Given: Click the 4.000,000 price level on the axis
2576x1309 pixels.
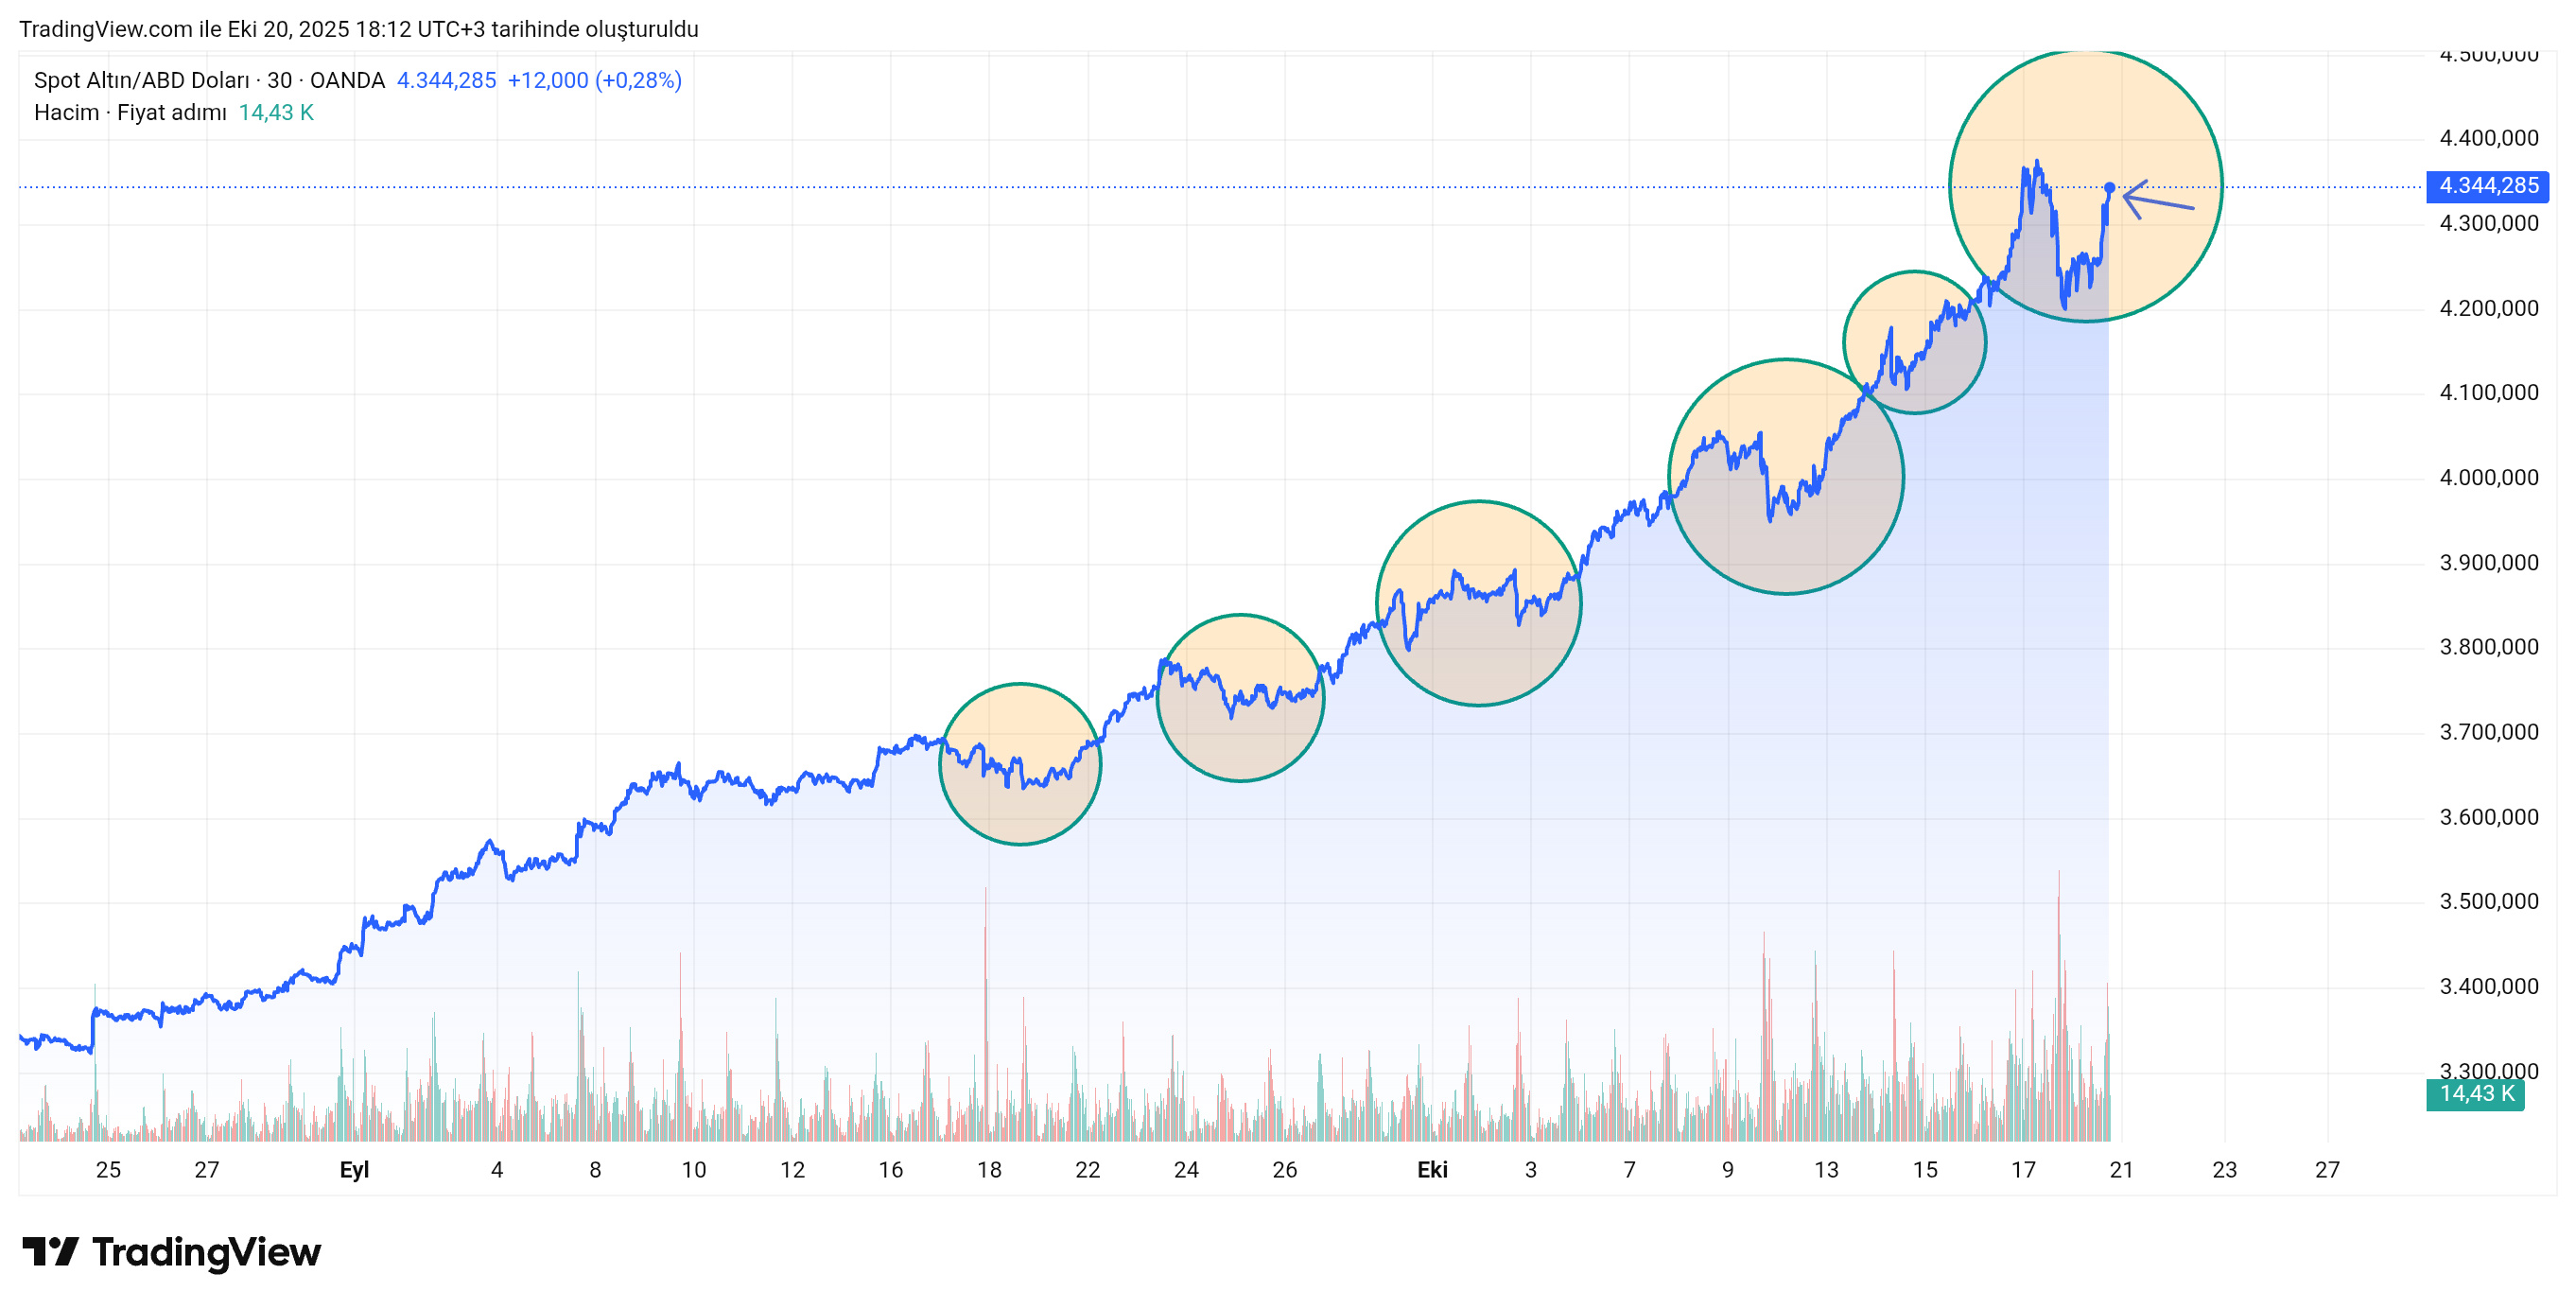Looking at the screenshot, I should tap(2488, 478).
